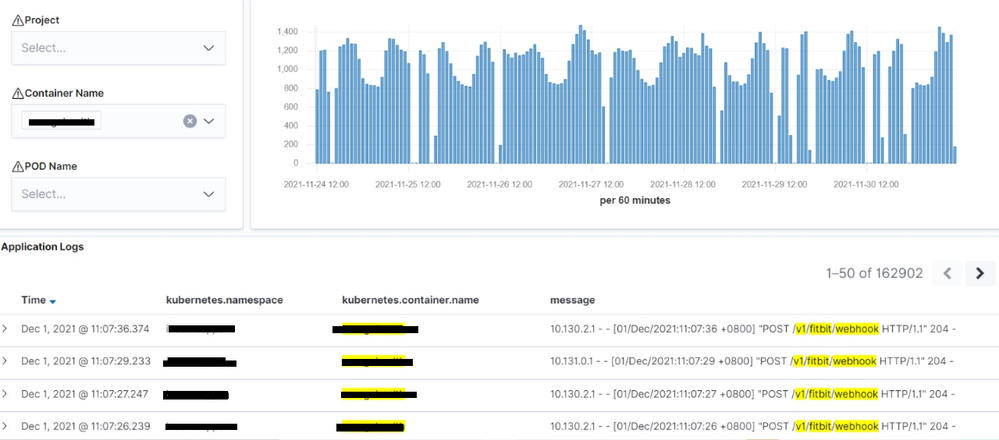Click the warning icon beside POD Name label
This screenshot has height=440, width=999.
(17, 166)
